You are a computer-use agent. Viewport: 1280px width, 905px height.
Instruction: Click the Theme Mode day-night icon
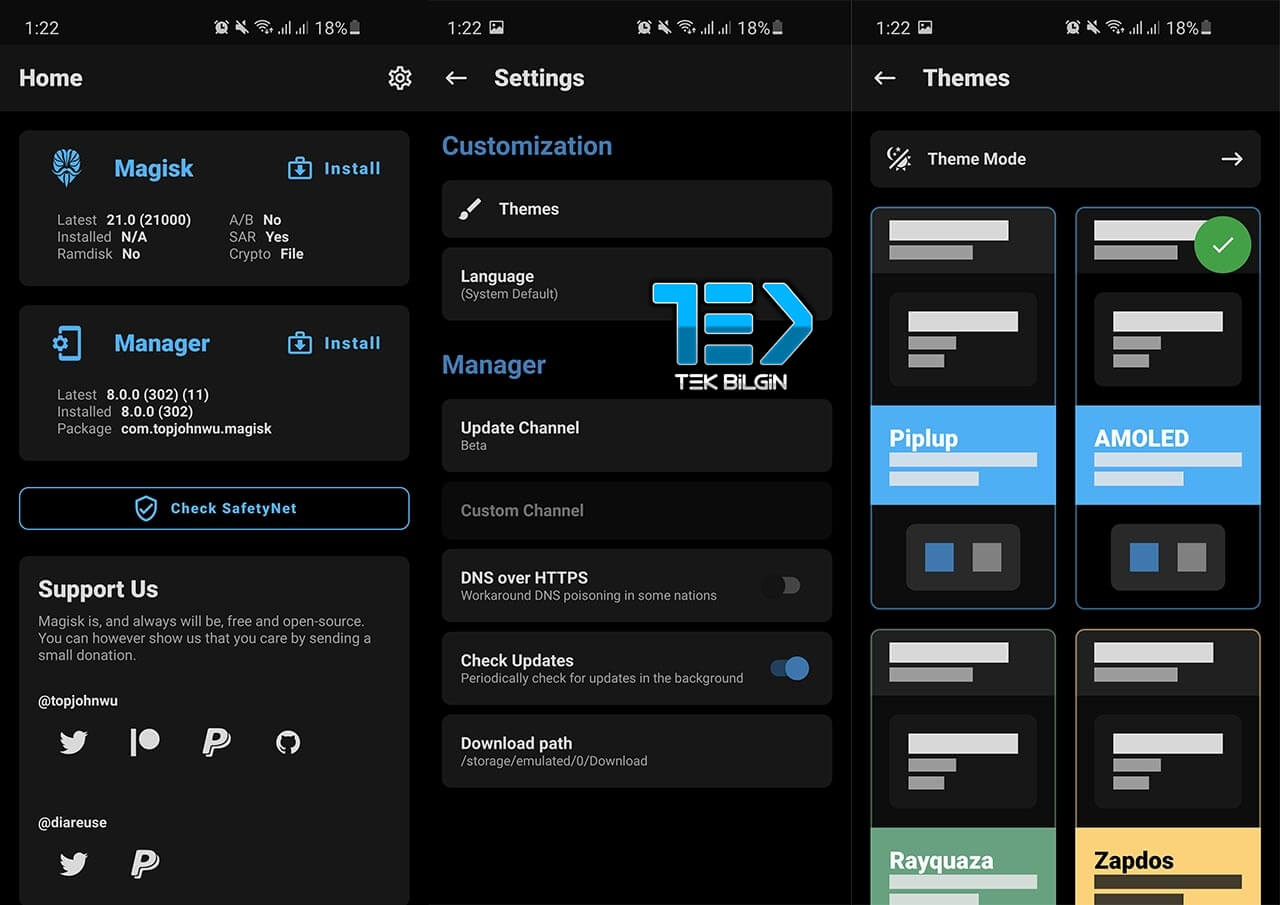pyautogui.click(x=899, y=159)
